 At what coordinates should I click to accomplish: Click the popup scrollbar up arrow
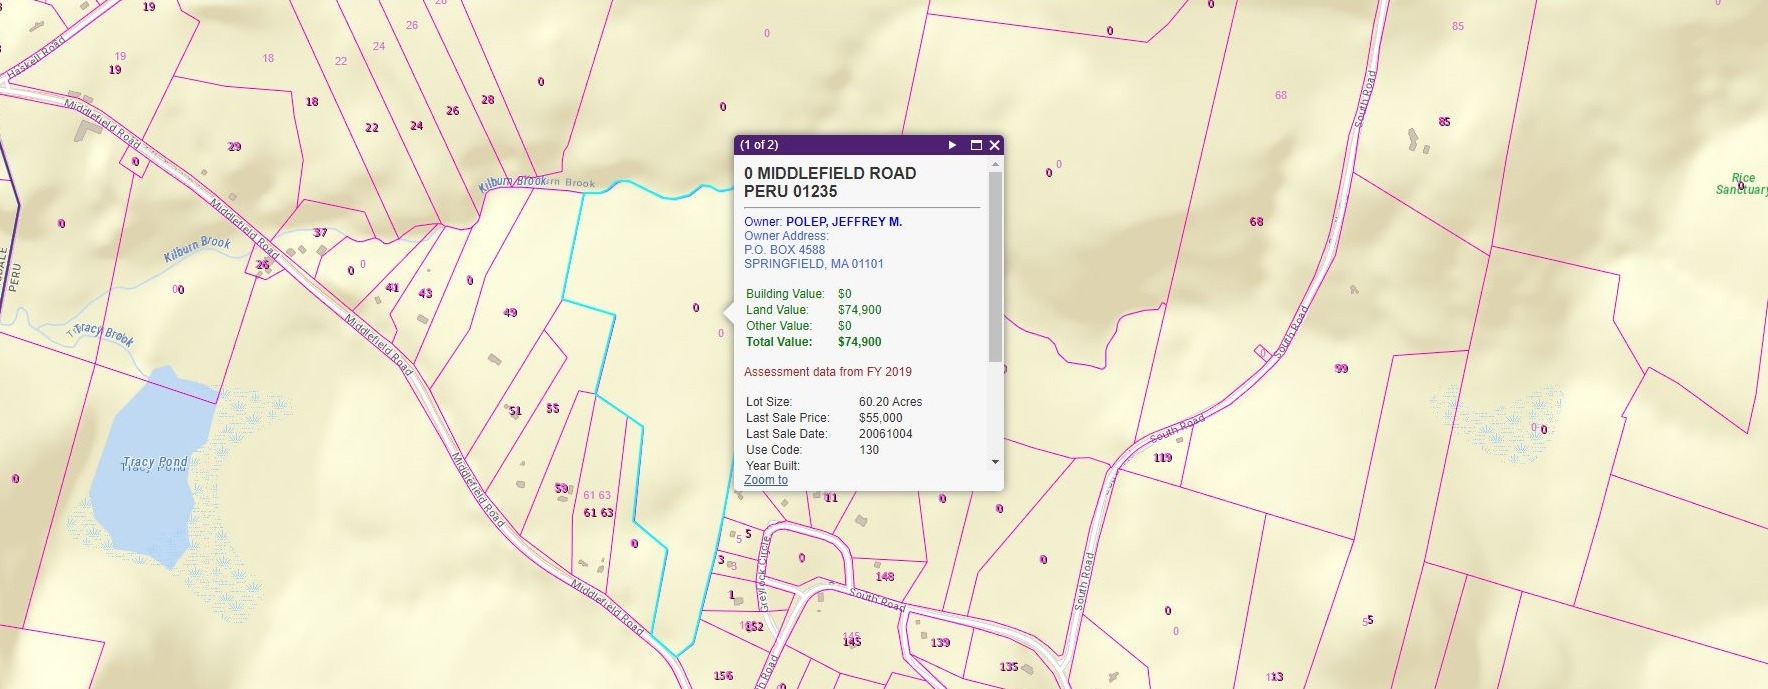click(x=995, y=165)
